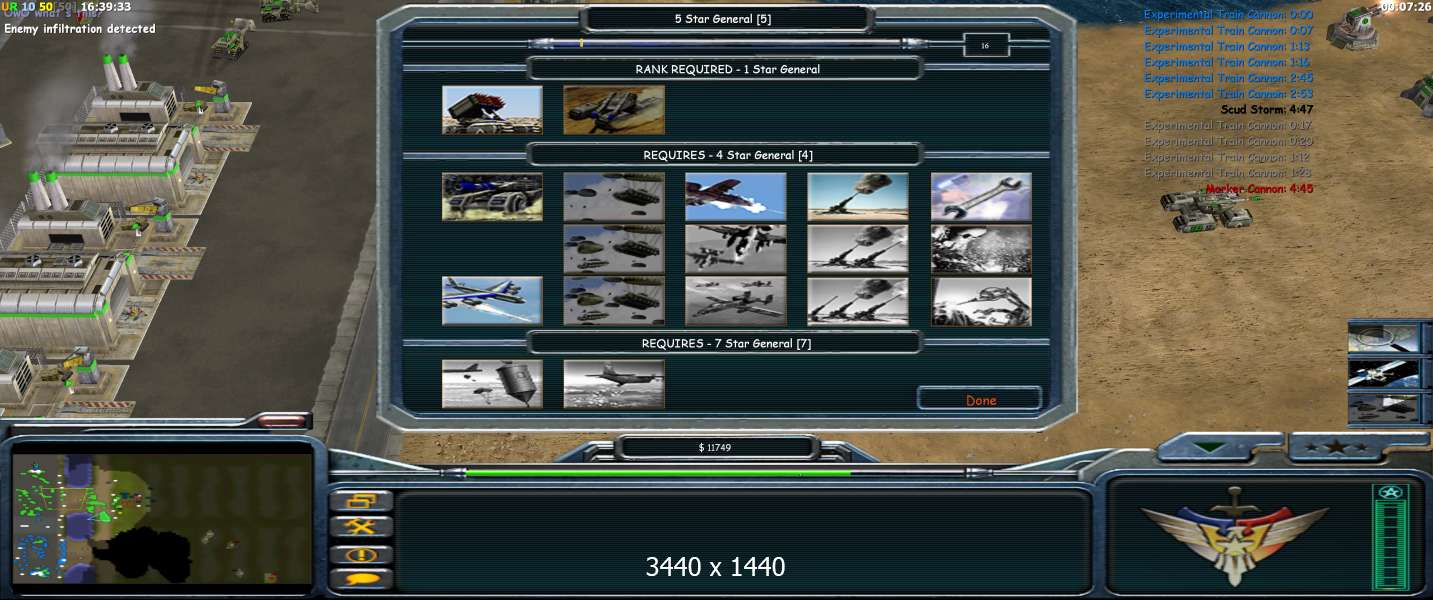Screen dimensions: 1433x600
Task: Activate the top shortcut power on the right edge
Action: [x=1384, y=338]
